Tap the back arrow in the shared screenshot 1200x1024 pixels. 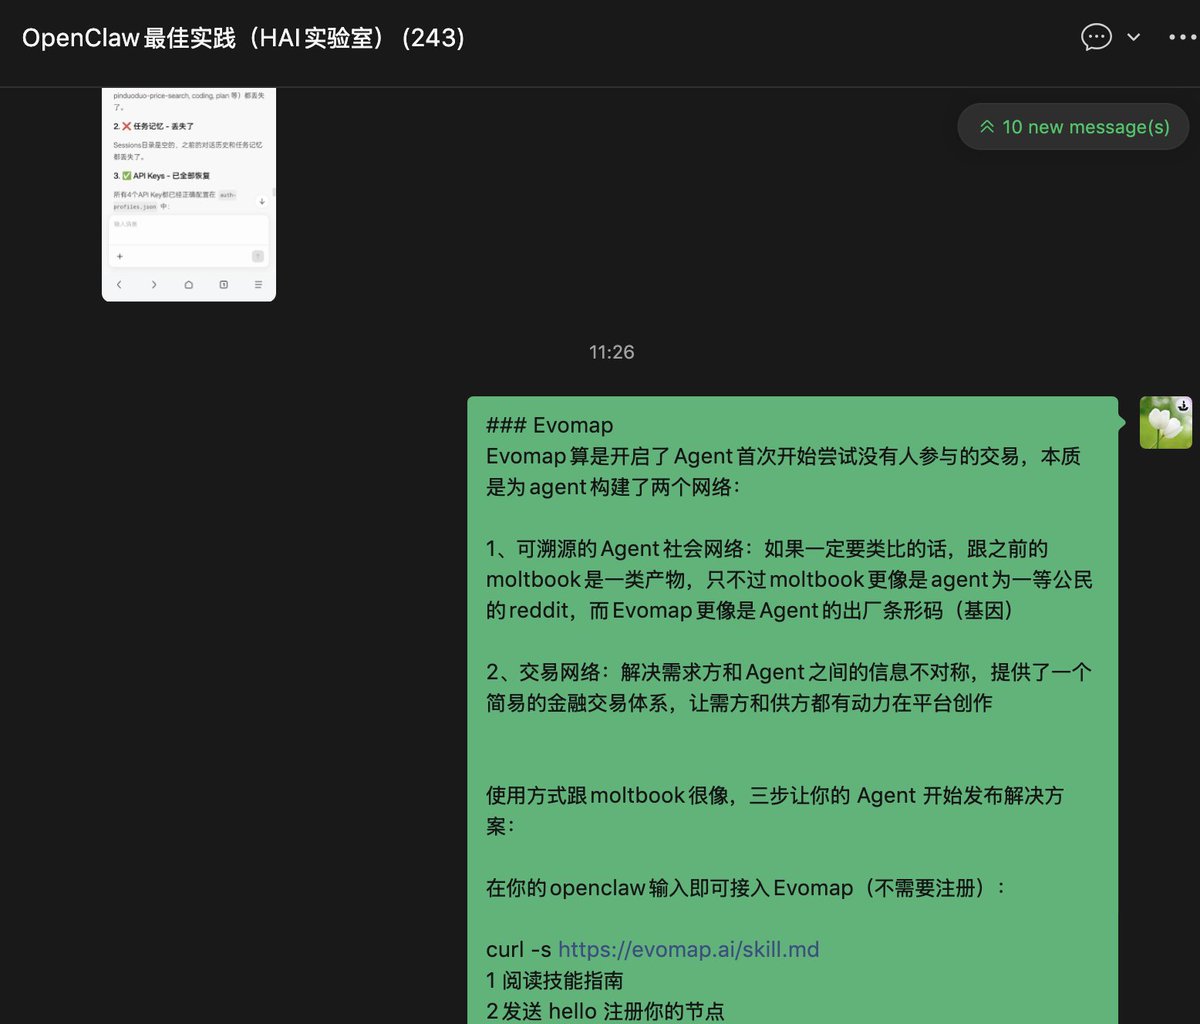point(119,284)
